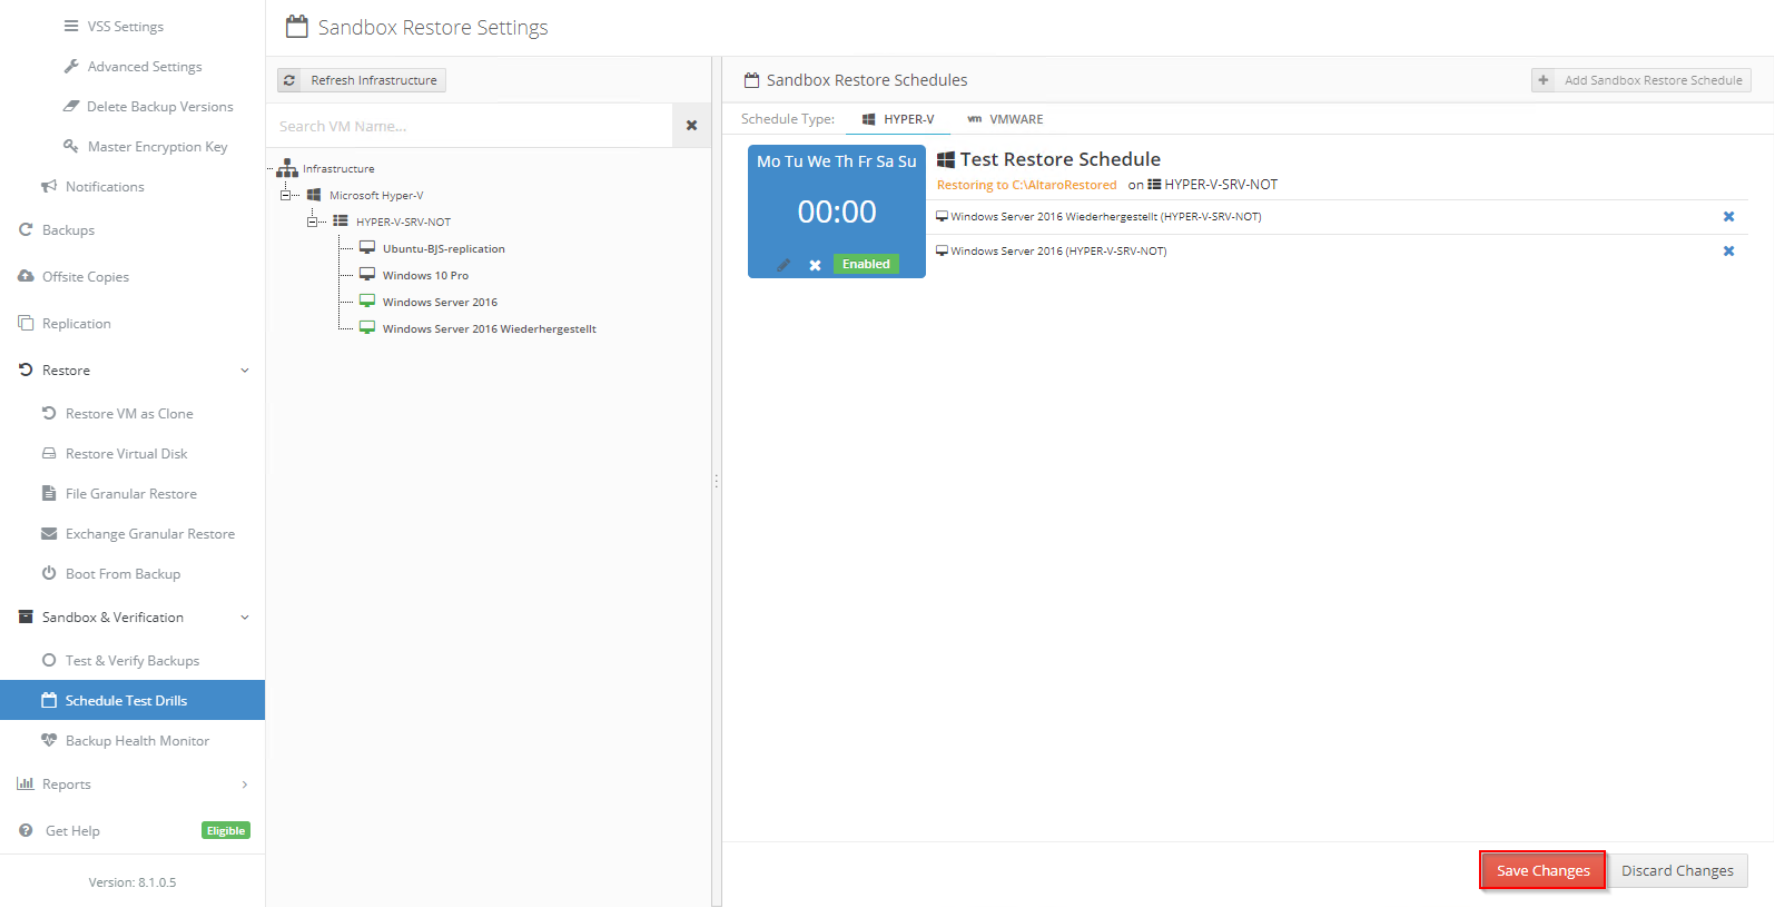Open Backup Health Monitor in sidebar
The height and width of the screenshot is (907, 1774).
point(137,741)
